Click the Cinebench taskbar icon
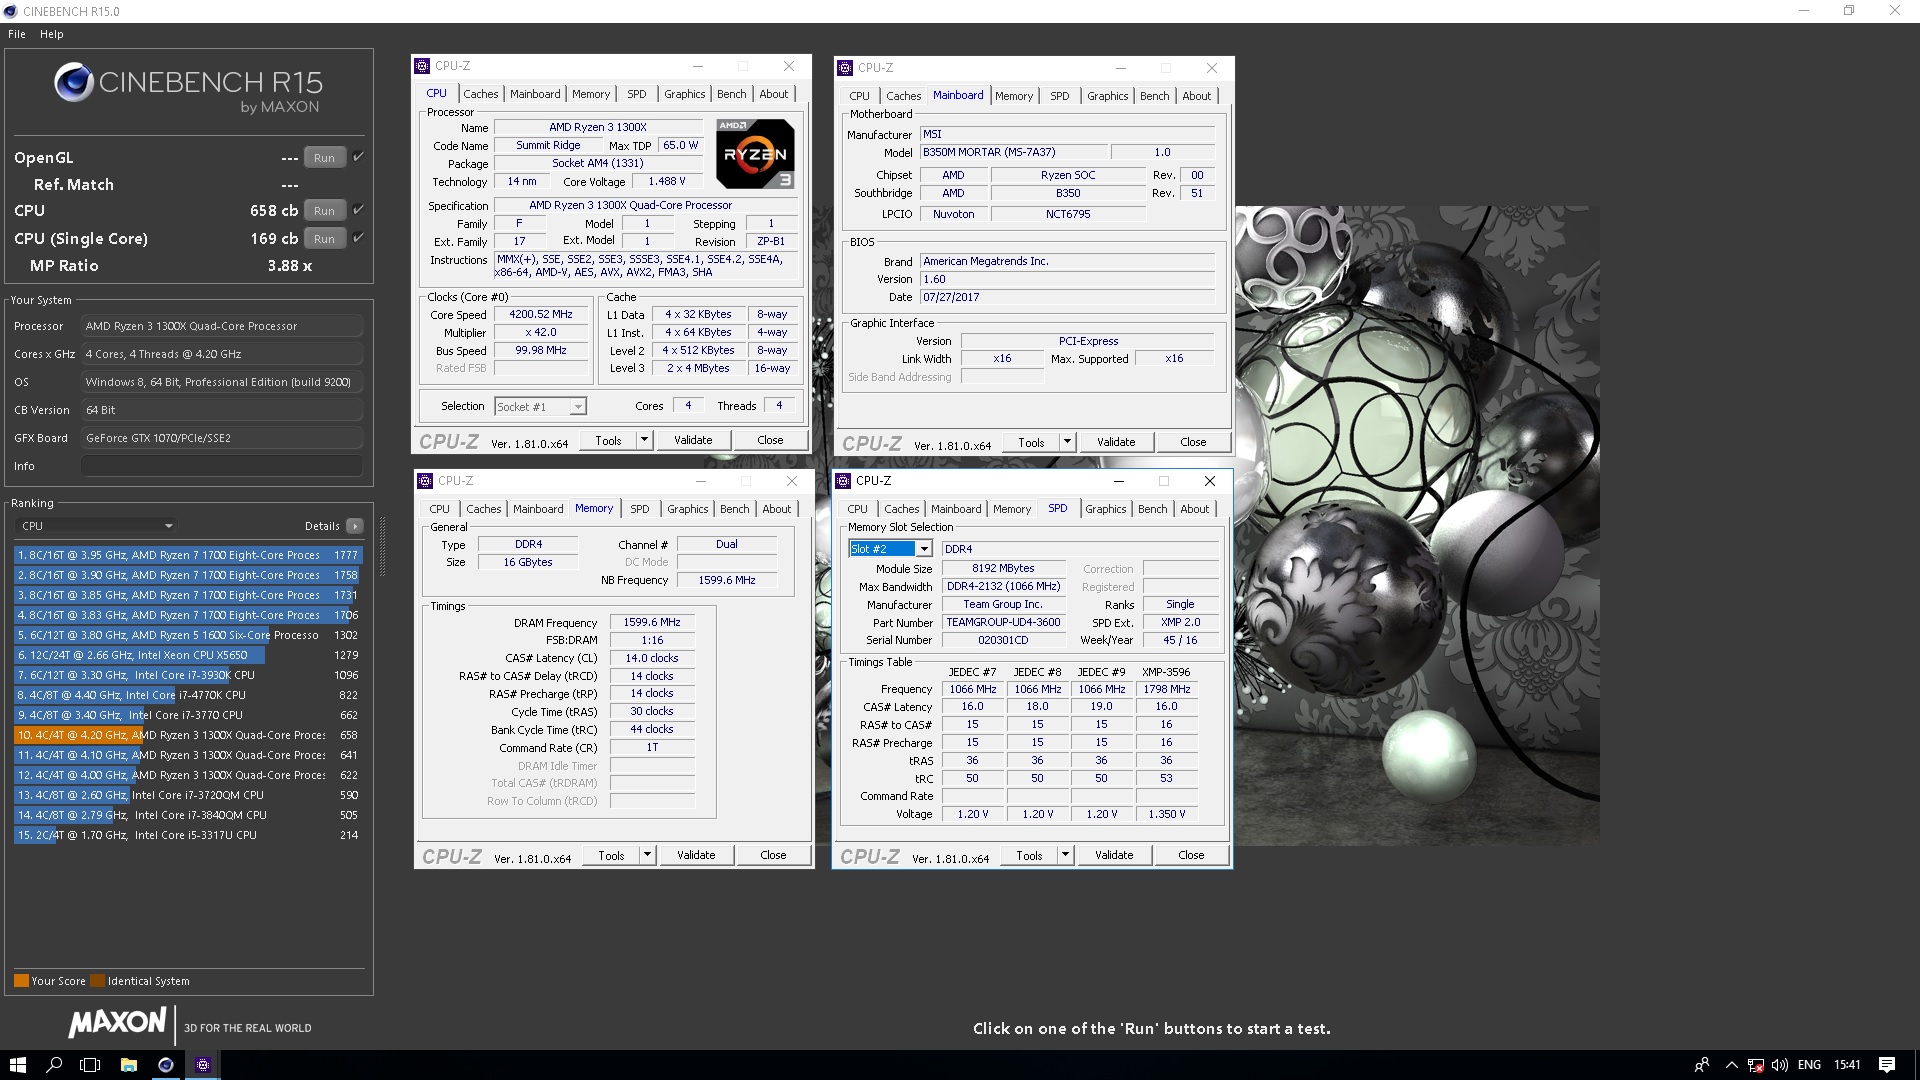Screen dimensions: 1920x1080 tap(166, 1065)
